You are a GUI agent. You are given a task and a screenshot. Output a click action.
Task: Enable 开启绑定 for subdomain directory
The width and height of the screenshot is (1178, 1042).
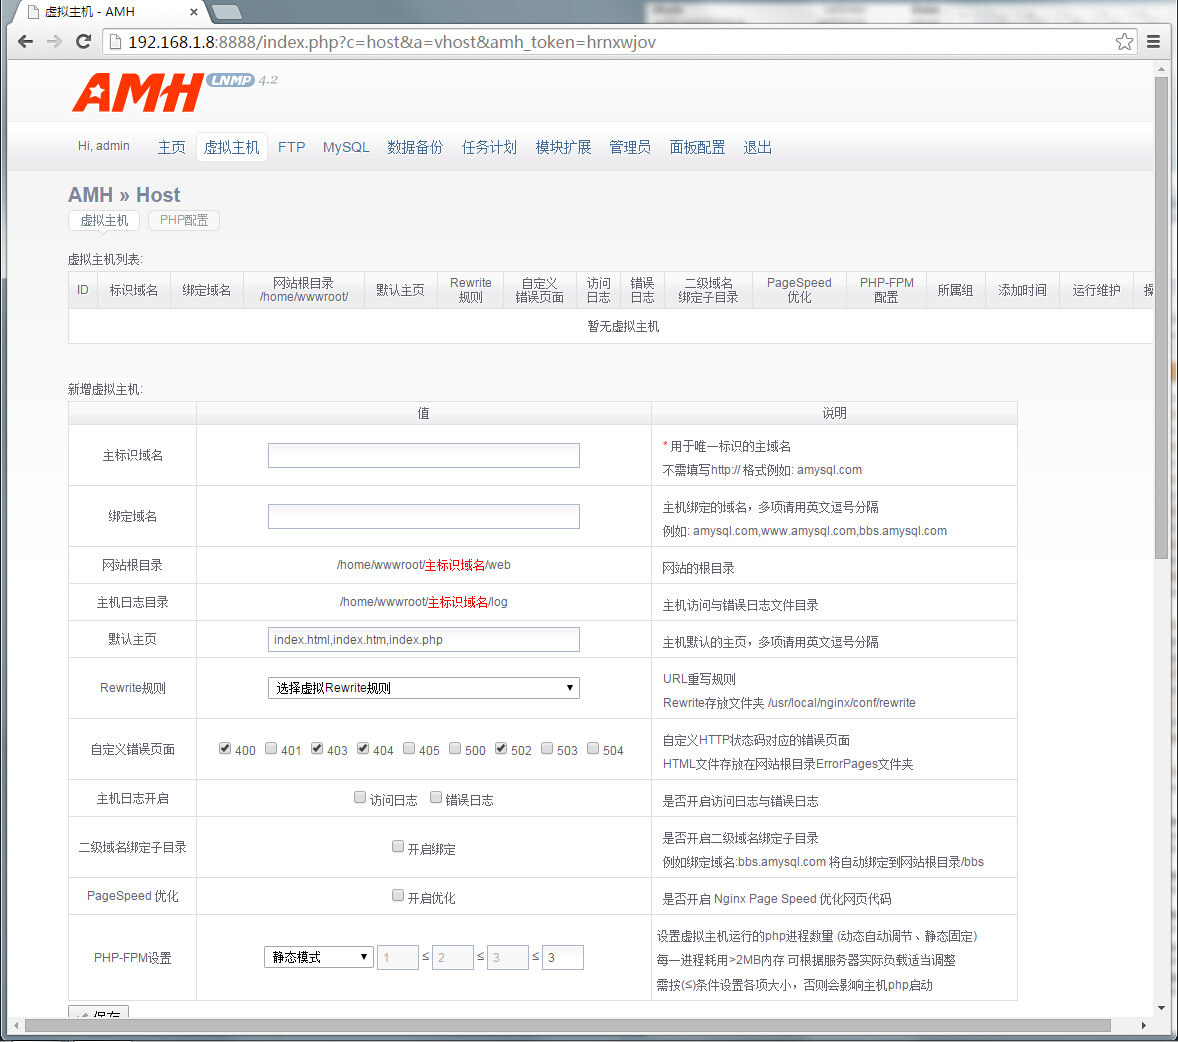coord(398,846)
